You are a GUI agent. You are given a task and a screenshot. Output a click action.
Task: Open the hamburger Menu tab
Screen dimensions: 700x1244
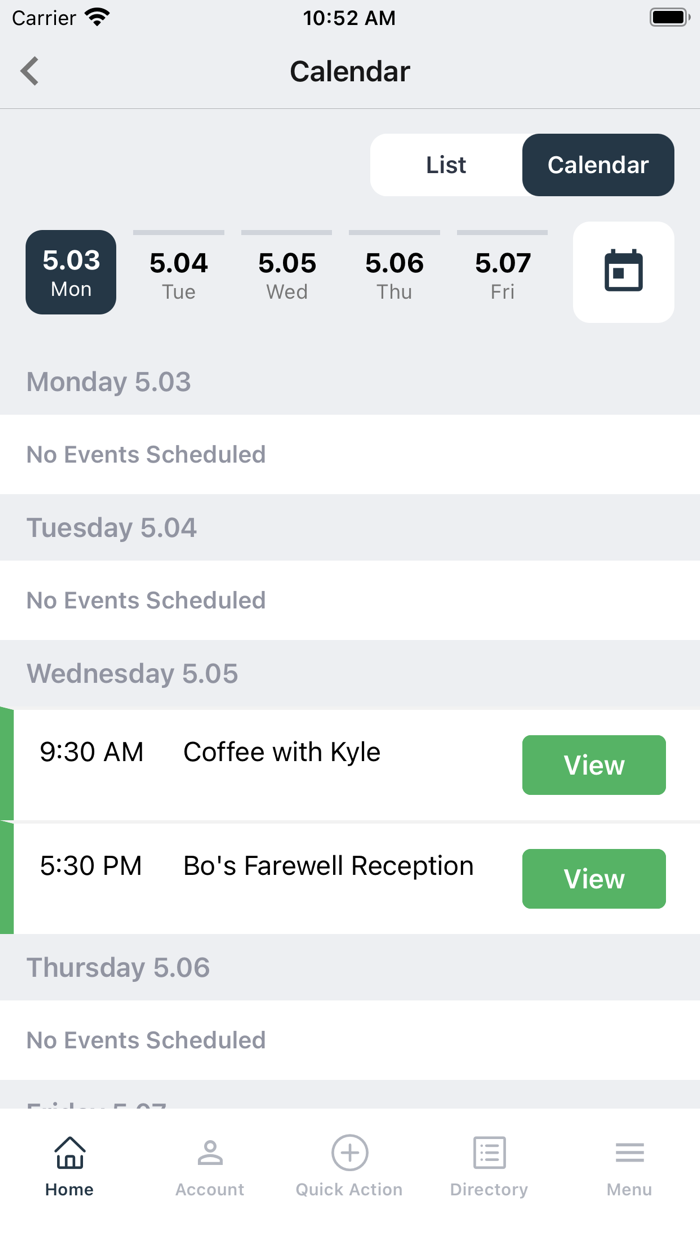pyautogui.click(x=629, y=1166)
